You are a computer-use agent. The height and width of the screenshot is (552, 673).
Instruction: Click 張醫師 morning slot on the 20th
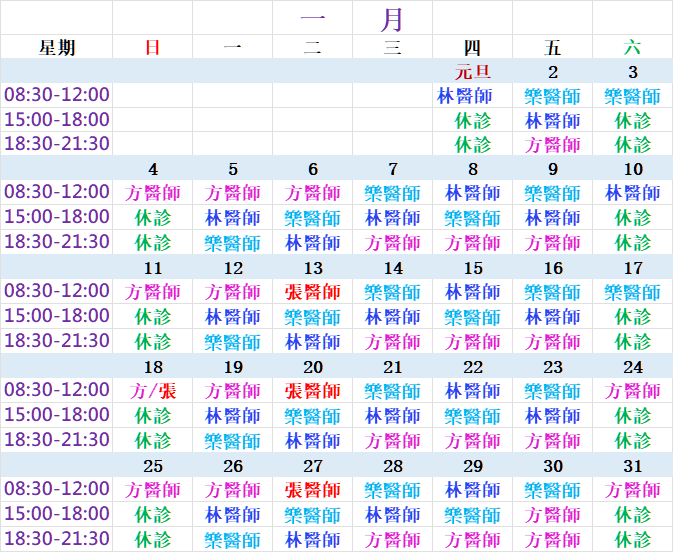[x=313, y=391]
